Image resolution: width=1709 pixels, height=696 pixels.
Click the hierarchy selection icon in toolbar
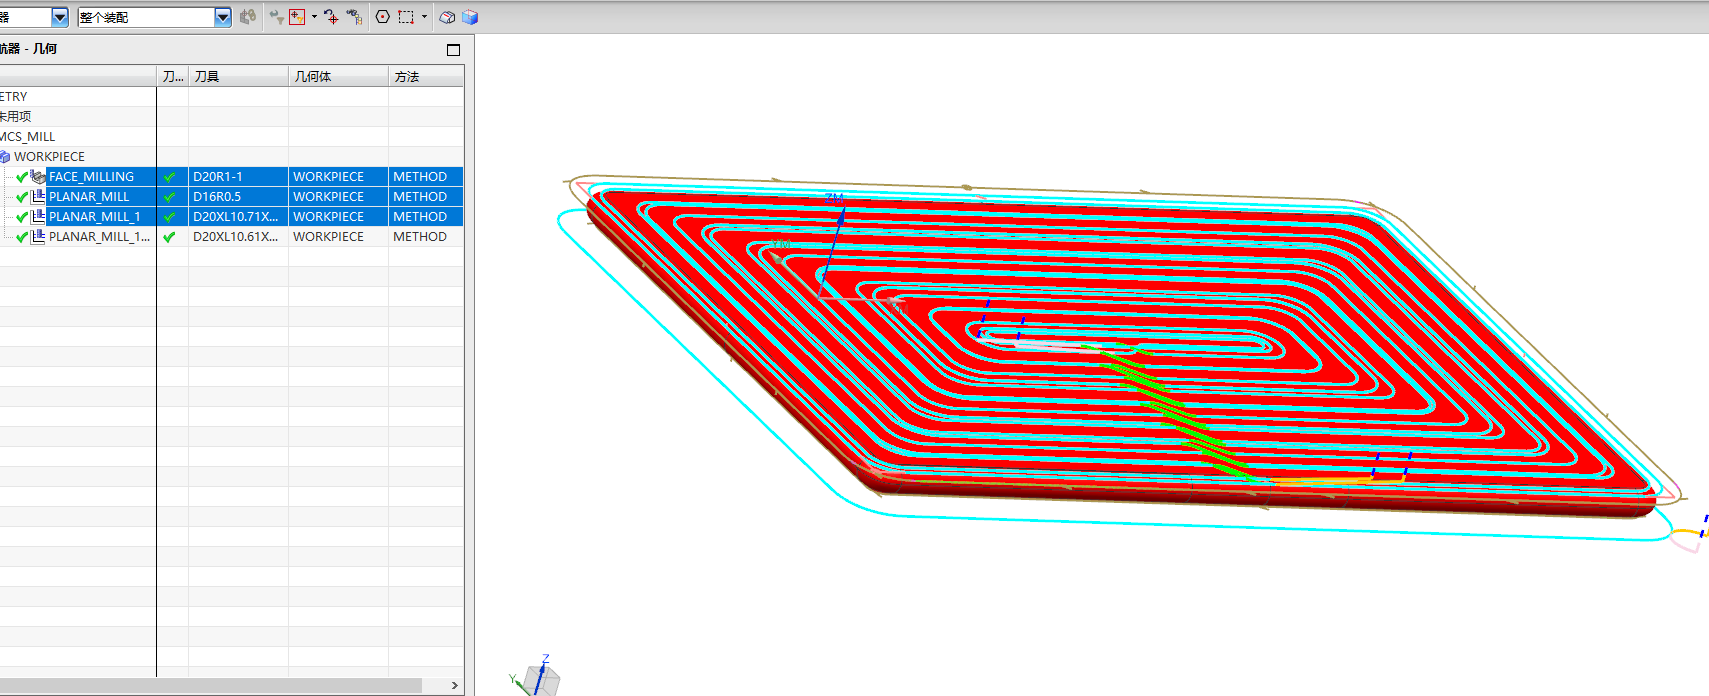(x=354, y=17)
